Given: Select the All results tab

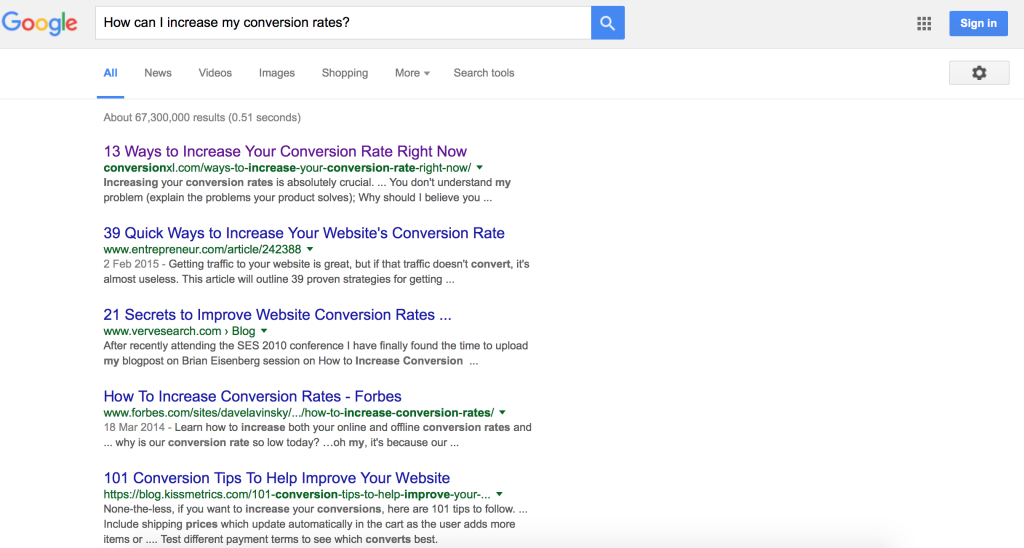Looking at the screenshot, I should point(110,73).
